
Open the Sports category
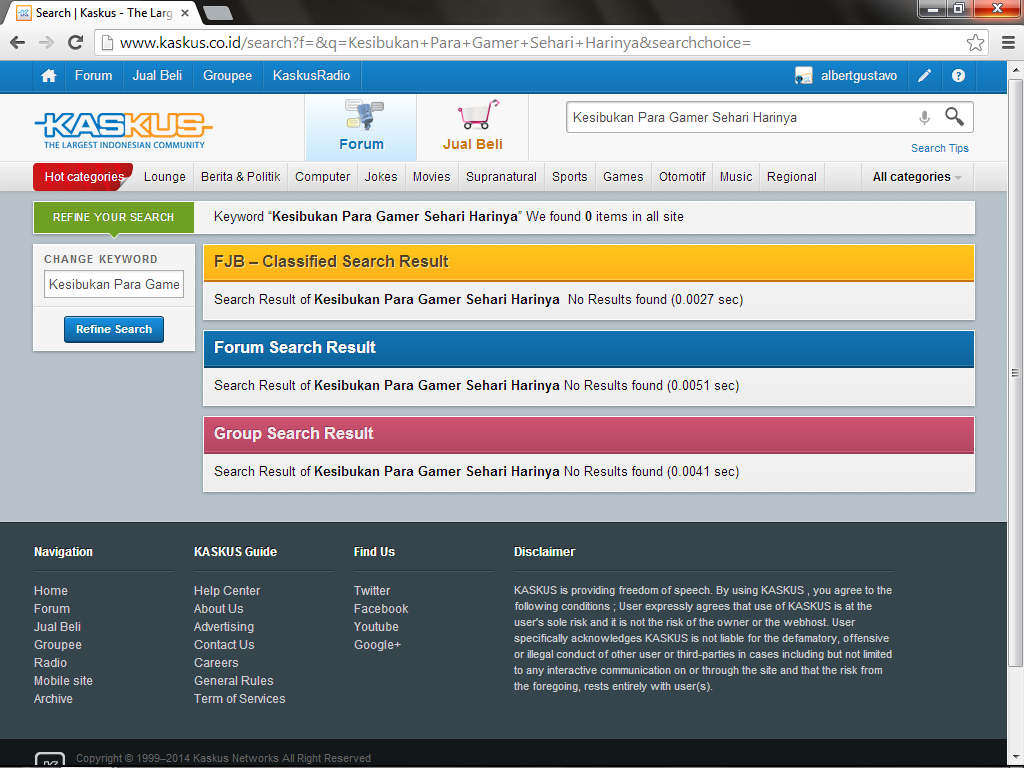(569, 177)
